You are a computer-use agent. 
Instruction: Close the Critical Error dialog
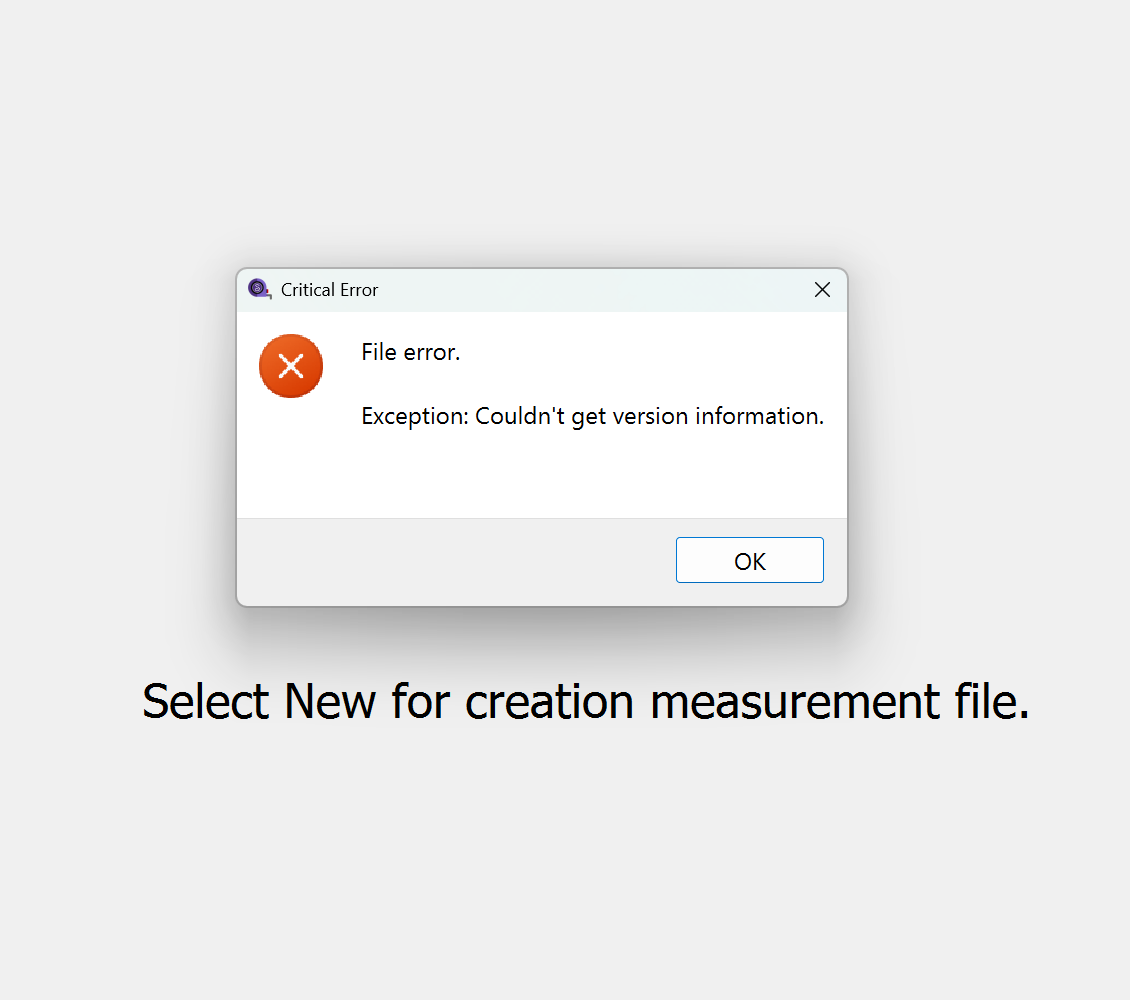822,290
